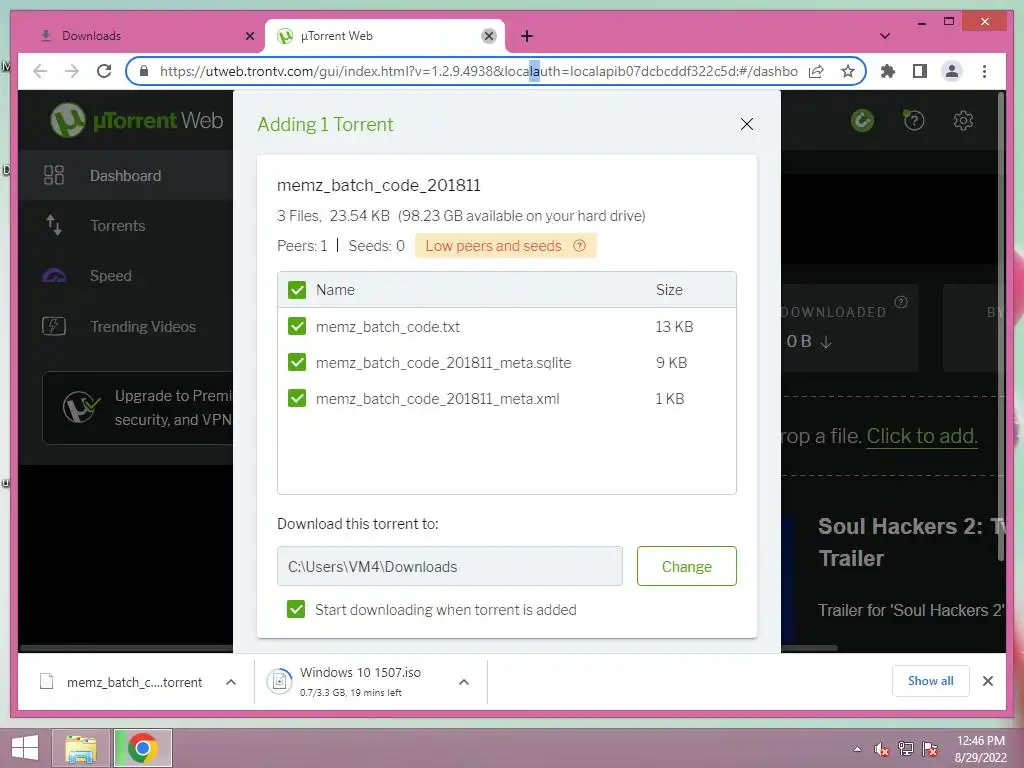Screen dimensions: 1024x768
Task: Click the muted volume tray icon
Action: 882,748
